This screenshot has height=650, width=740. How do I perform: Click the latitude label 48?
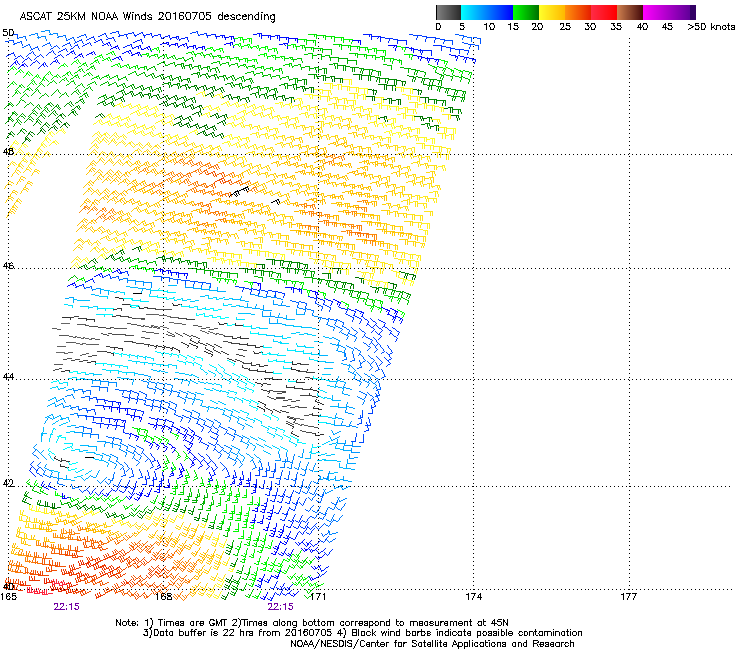tap(8, 152)
